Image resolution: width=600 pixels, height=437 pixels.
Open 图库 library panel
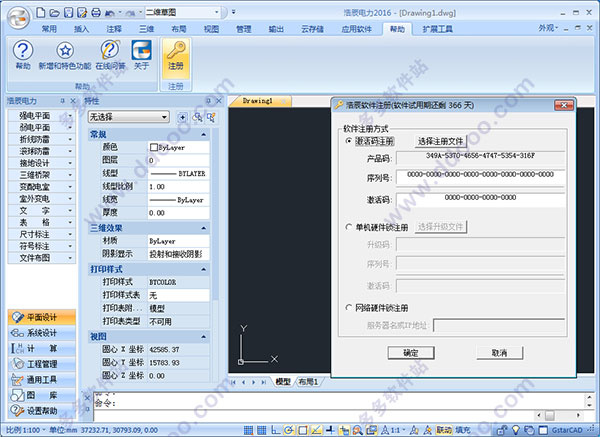42,395
